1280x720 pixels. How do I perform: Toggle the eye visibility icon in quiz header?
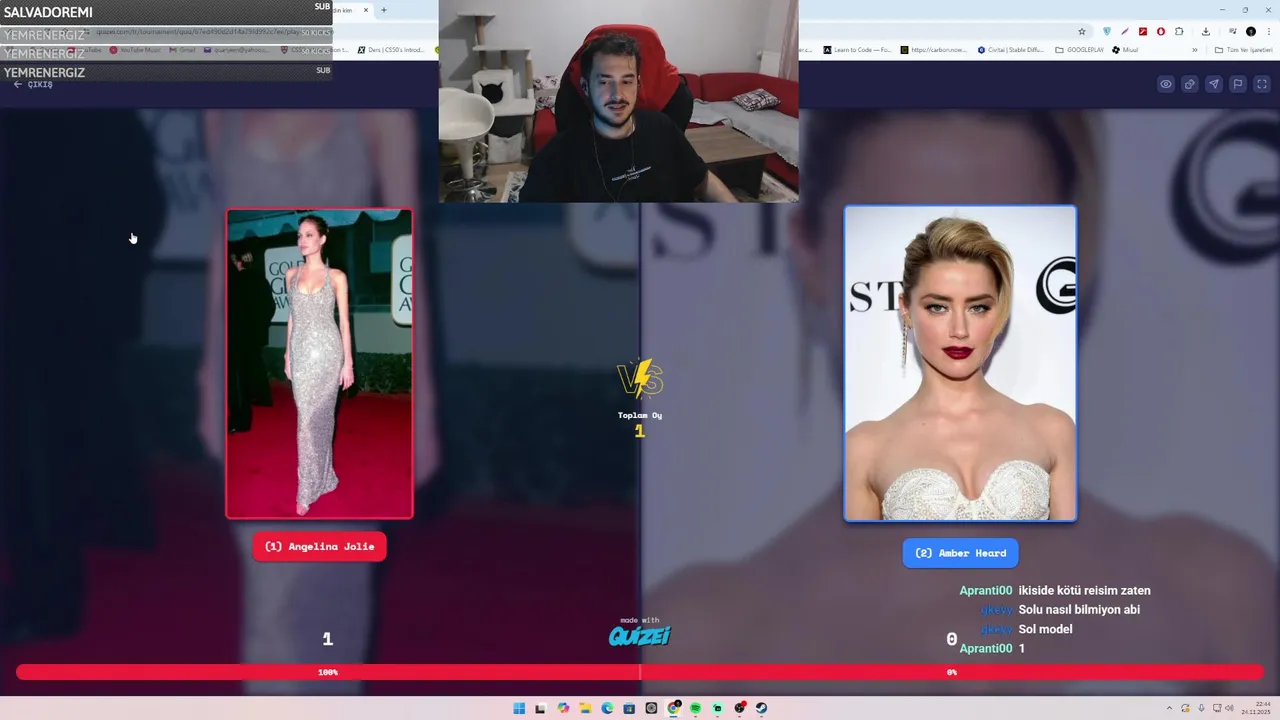pos(1166,84)
